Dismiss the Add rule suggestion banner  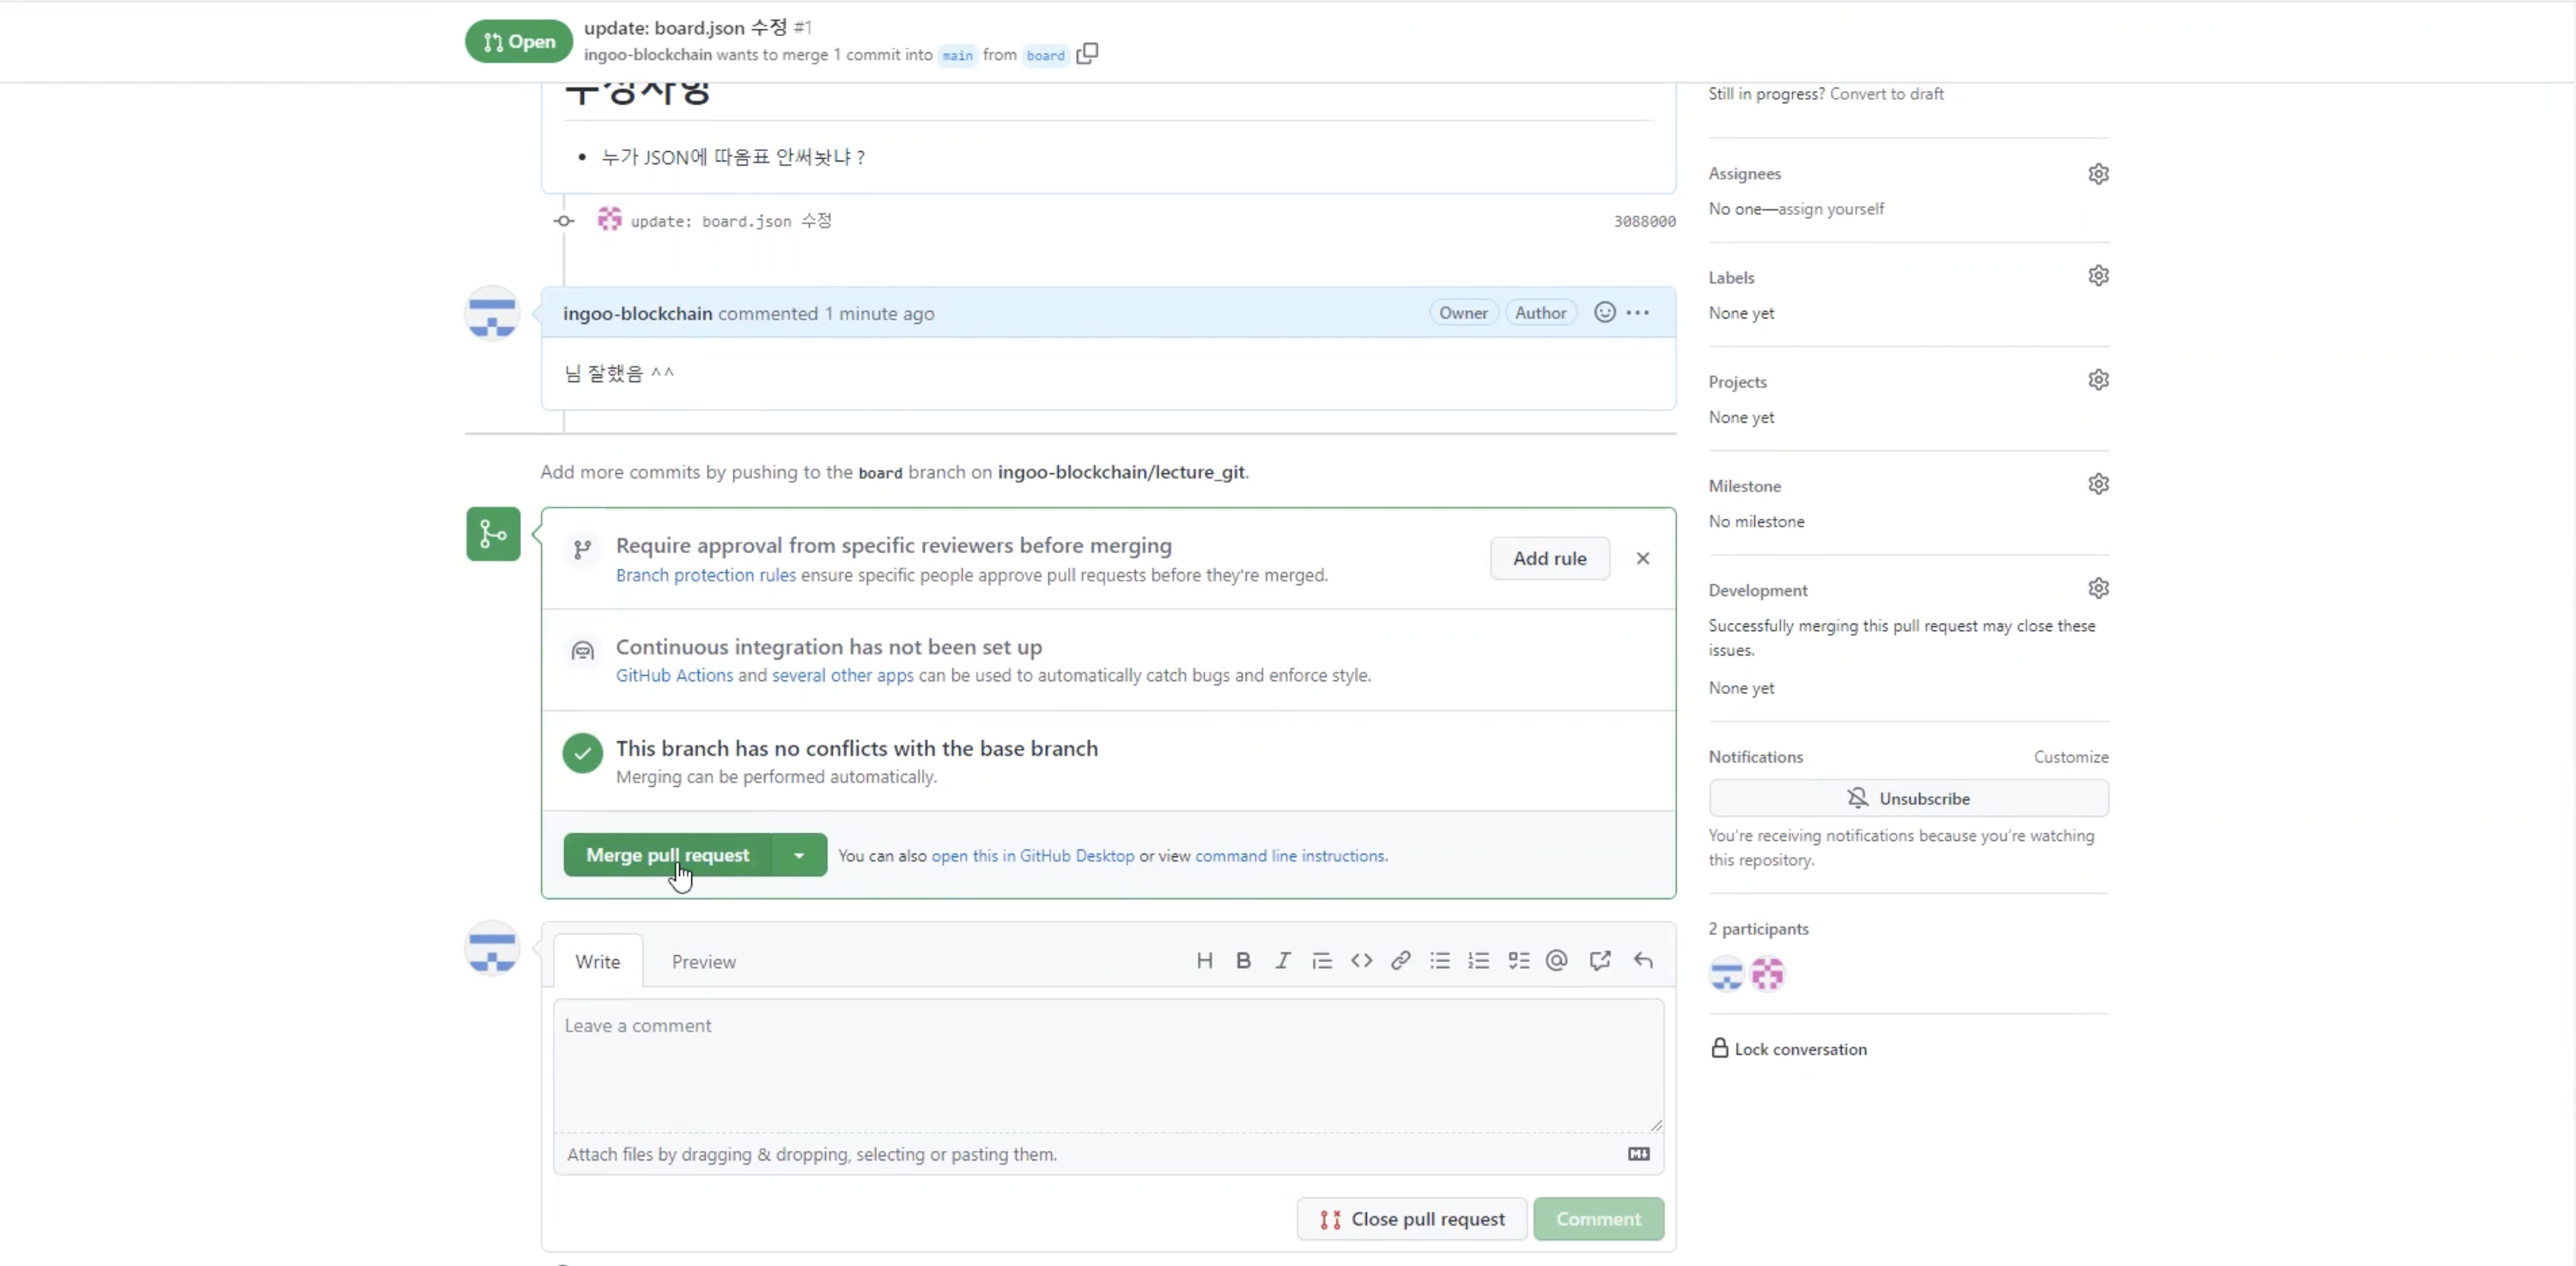pyautogui.click(x=1642, y=559)
